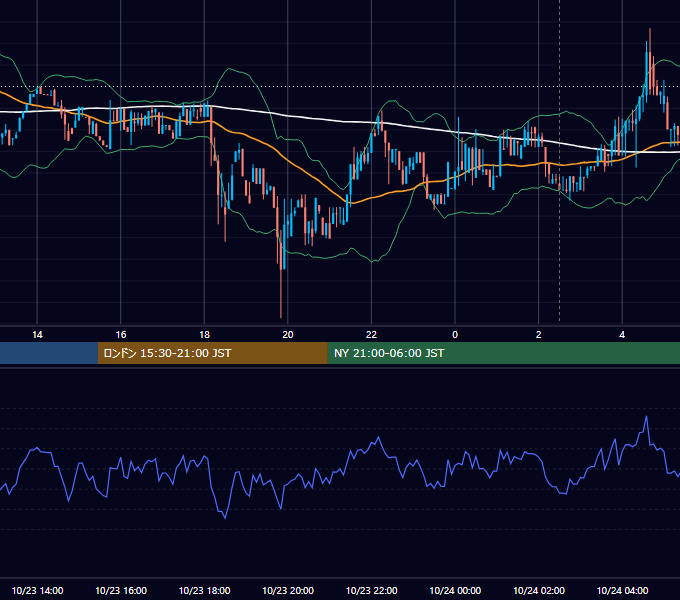Click the hour label 0 on time axis
This screenshot has height=600, width=680.
[x=455, y=335]
